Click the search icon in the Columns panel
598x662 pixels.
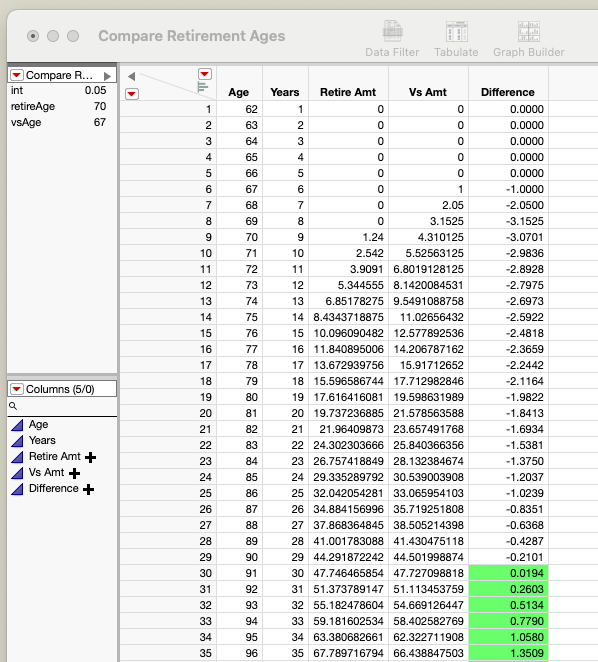13,406
